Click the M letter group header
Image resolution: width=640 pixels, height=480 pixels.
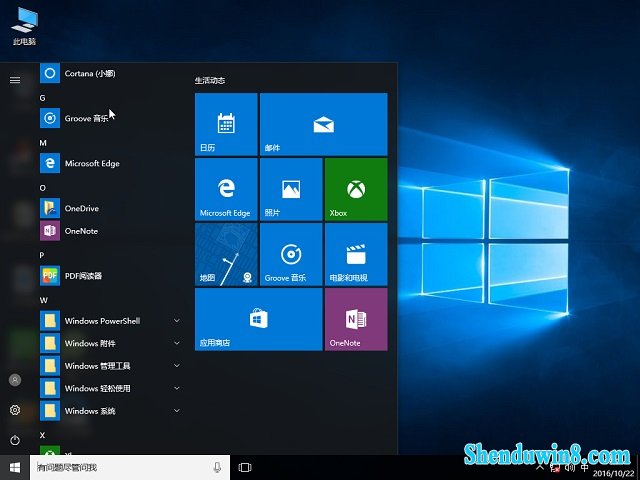(43, 143)
